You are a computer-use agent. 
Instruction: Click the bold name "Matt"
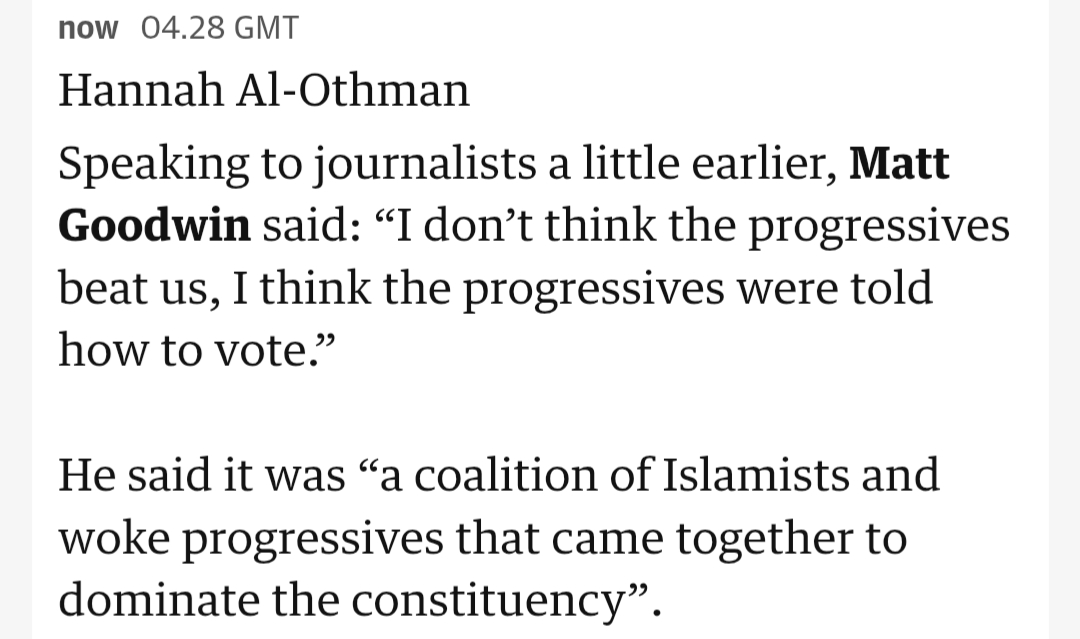click(x=899, y=165)
